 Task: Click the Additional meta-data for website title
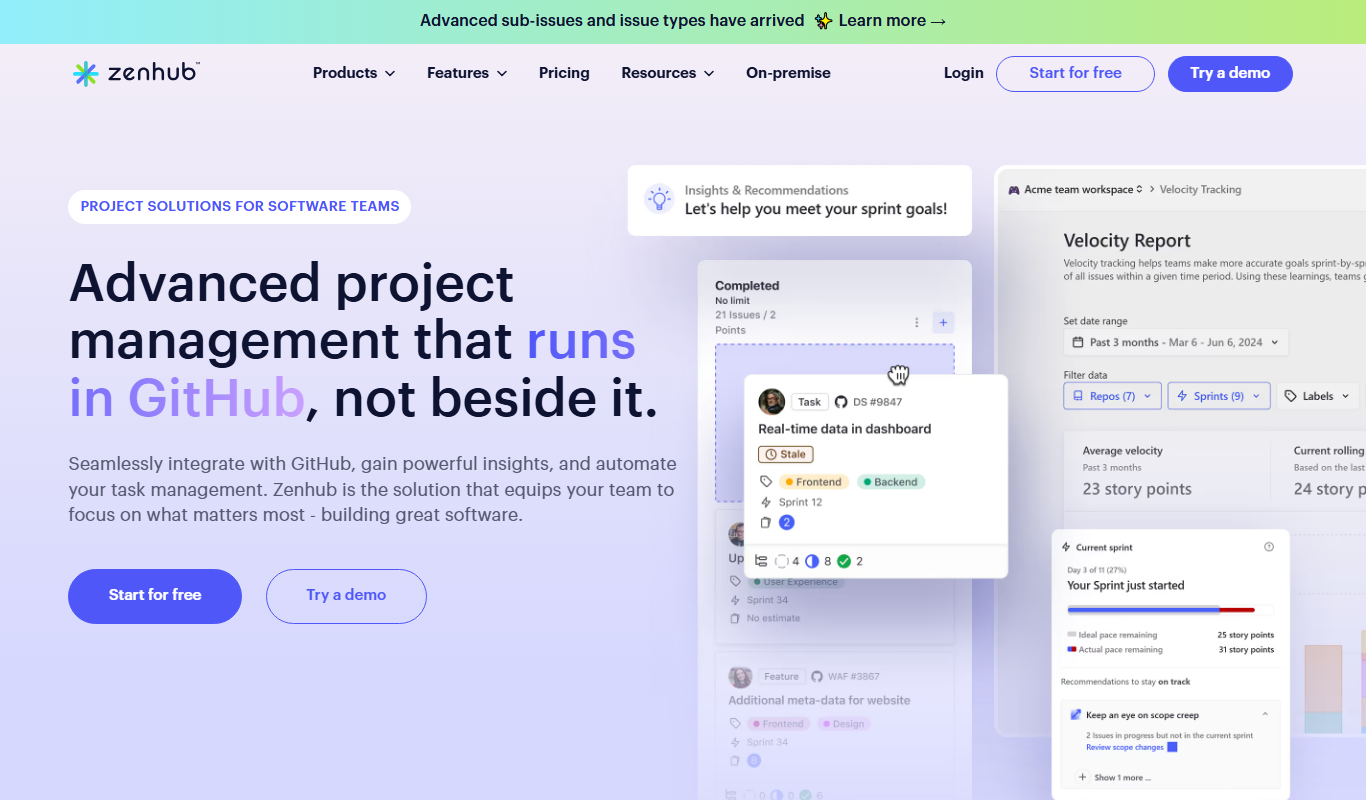[819, 700]
